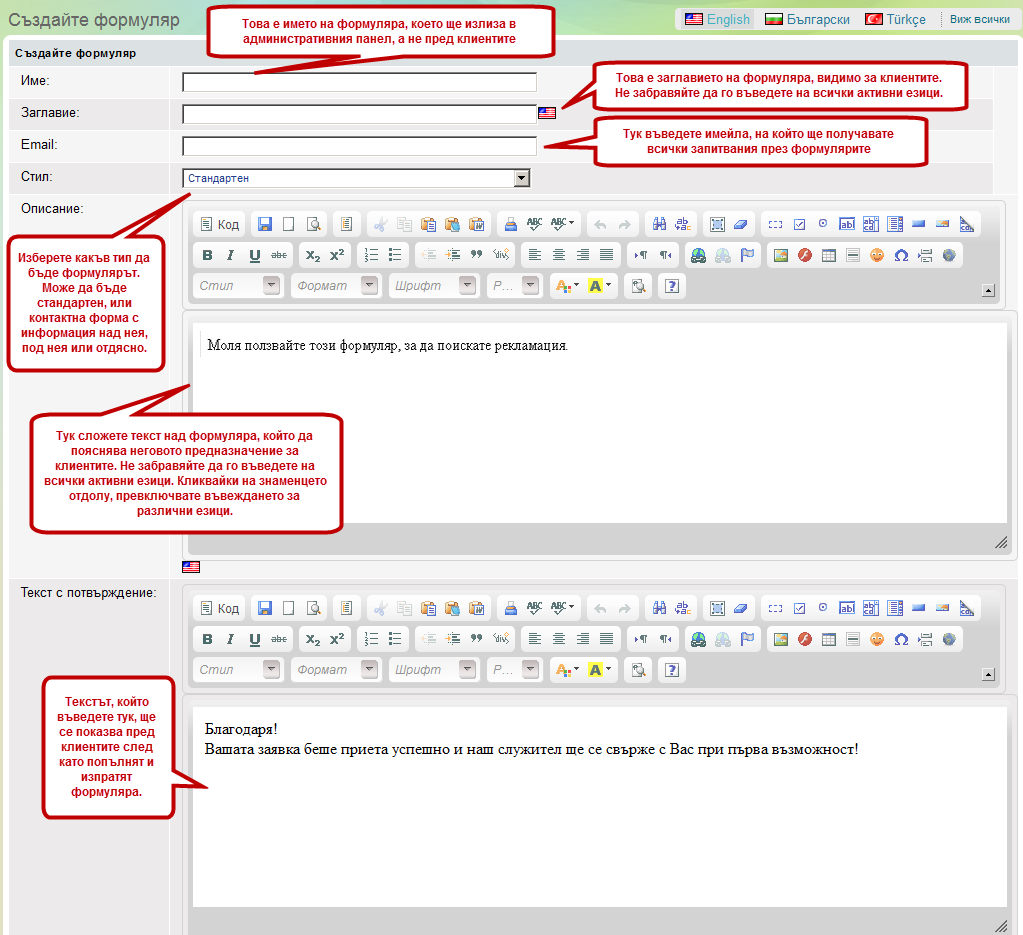Toggle Bold in Описание editor toolbar
The width and height of the screenshot is (1023, 935).
[207, 255]
